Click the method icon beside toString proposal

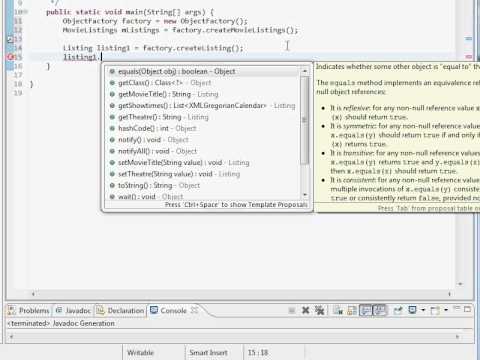tap(112, 185)
